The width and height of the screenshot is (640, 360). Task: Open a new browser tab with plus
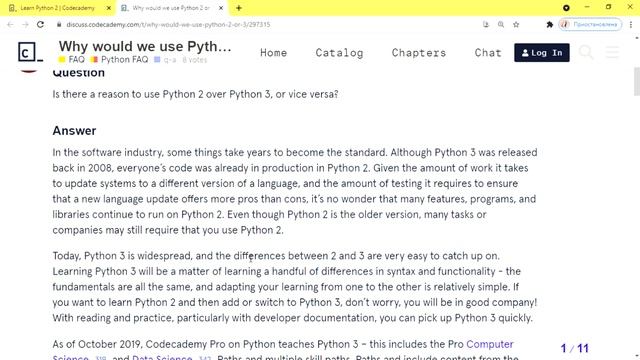[x=239, y=8]
